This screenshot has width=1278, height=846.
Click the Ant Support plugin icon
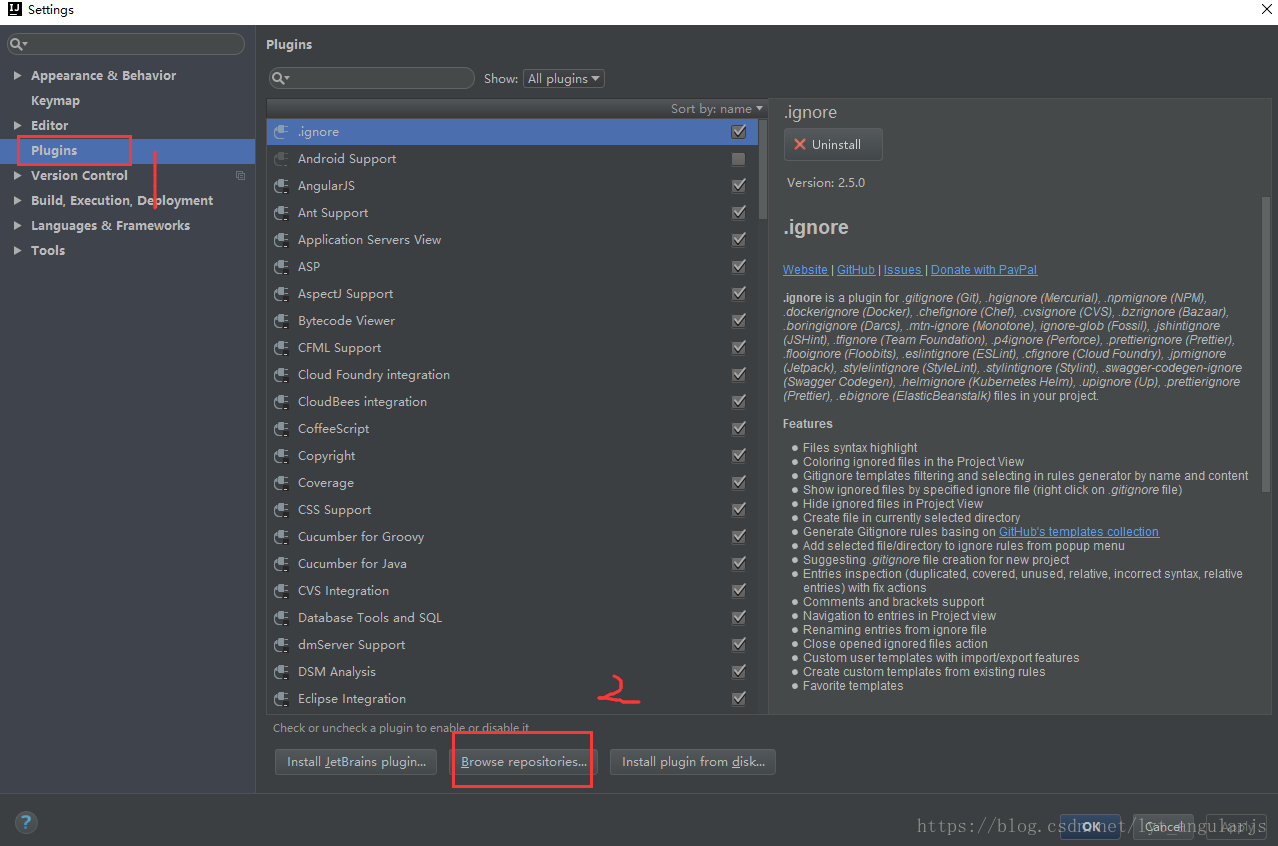[x=282, y=213]
